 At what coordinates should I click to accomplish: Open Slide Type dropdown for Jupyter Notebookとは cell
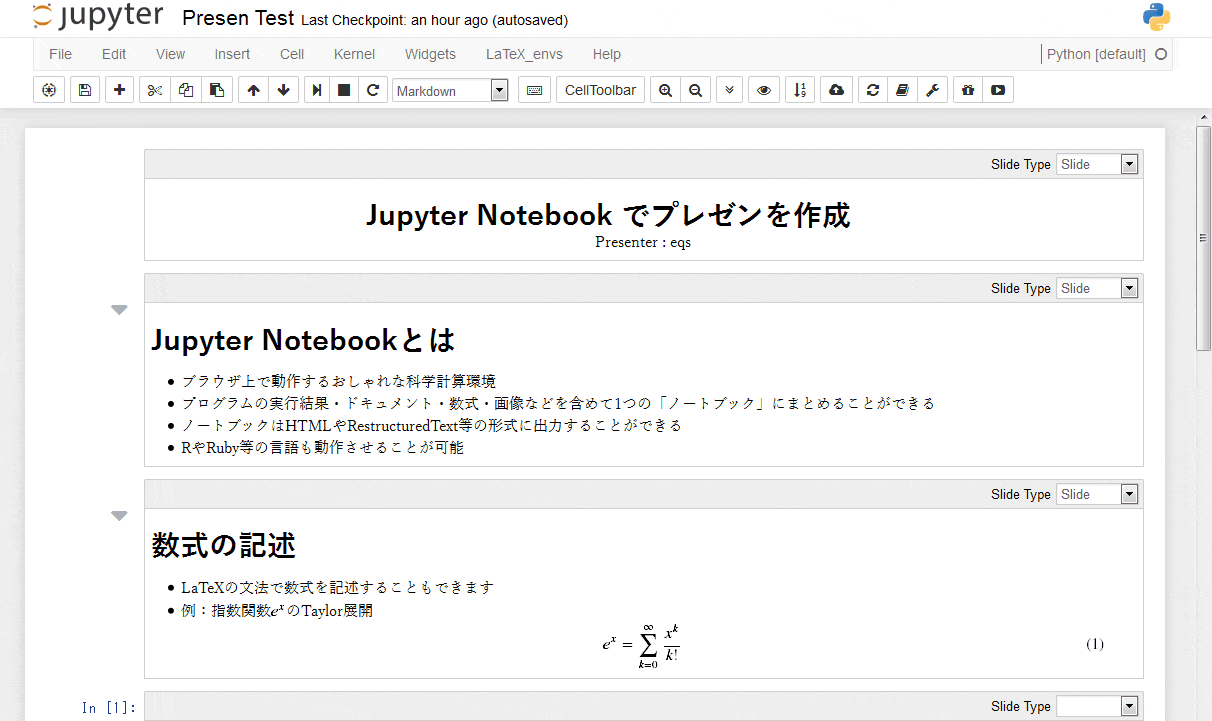(x=1097, y=288)
